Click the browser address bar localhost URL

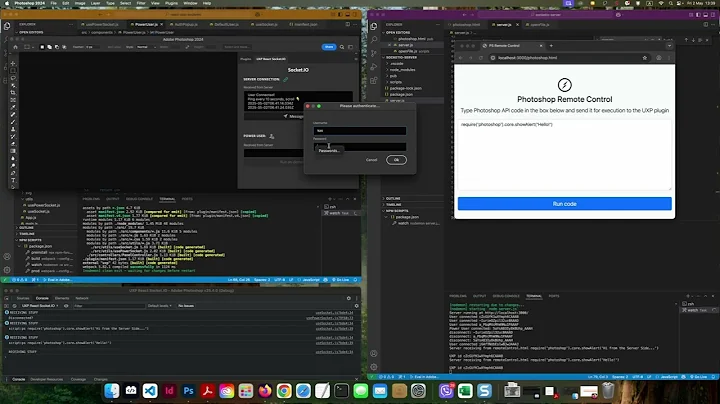[x=528, y=58]
